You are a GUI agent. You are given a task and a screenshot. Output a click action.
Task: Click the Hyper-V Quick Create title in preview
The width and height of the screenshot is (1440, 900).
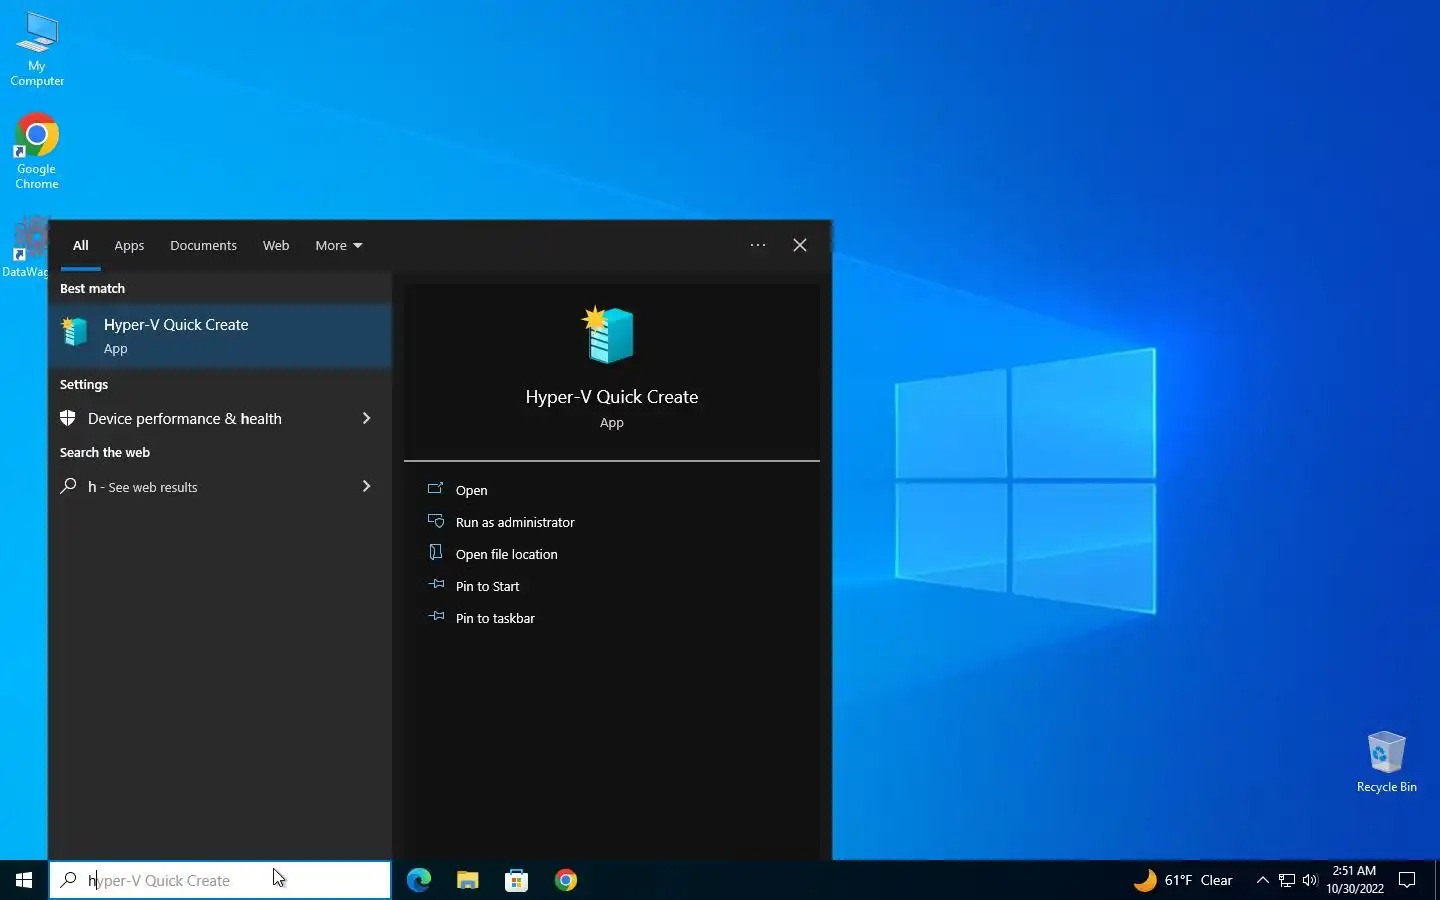coord(612,397)
